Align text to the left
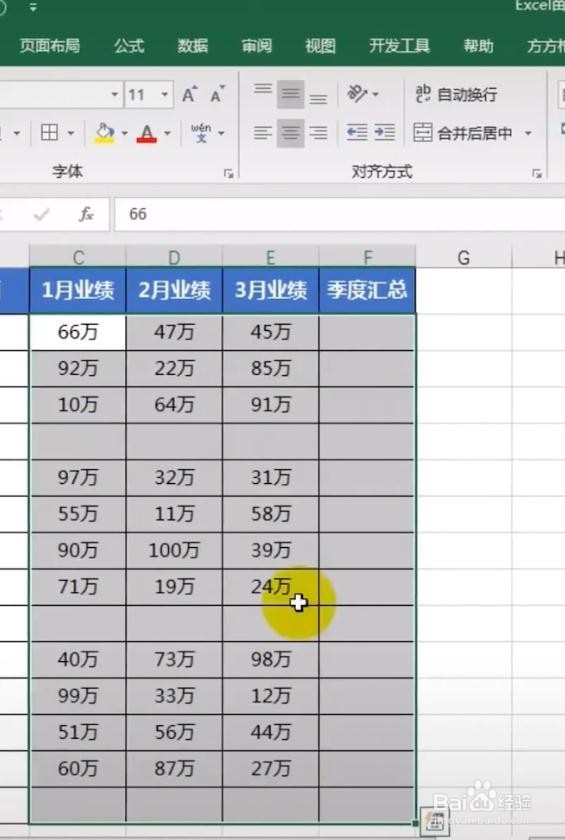Viewport: 565px width, 840px height. [x=262, y=133]
